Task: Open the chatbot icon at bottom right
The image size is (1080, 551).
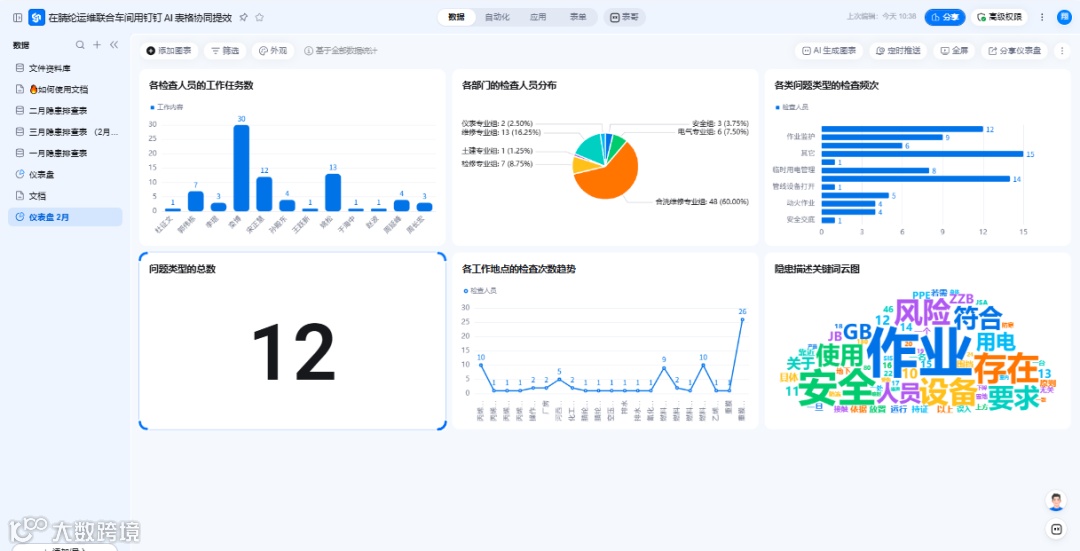Action: (1056, 529)
